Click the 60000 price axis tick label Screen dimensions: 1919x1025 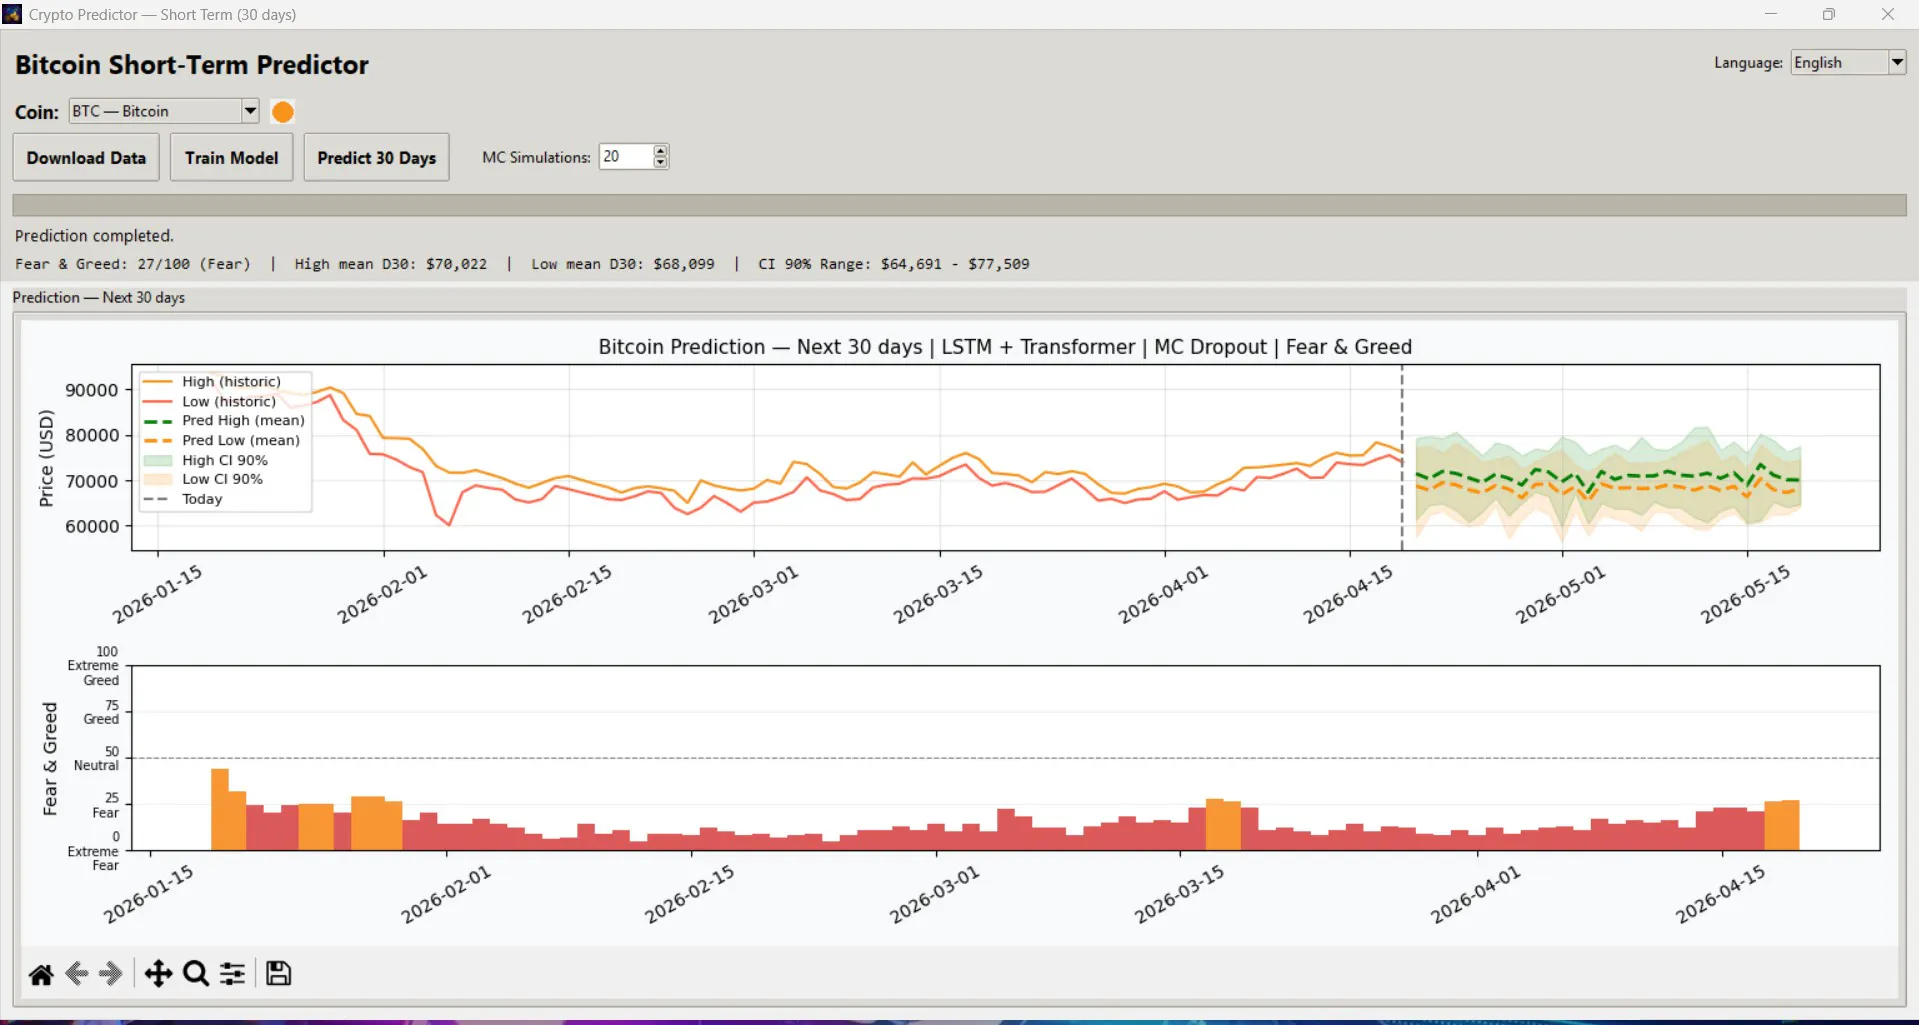coord(92,526)
